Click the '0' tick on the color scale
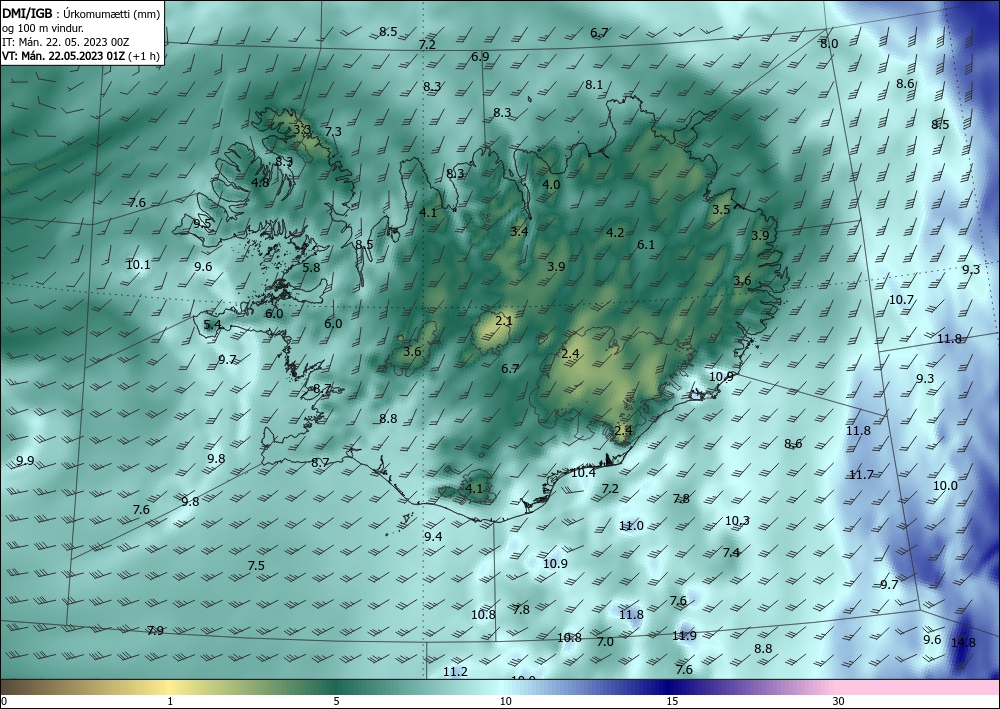 coord(4,701)
